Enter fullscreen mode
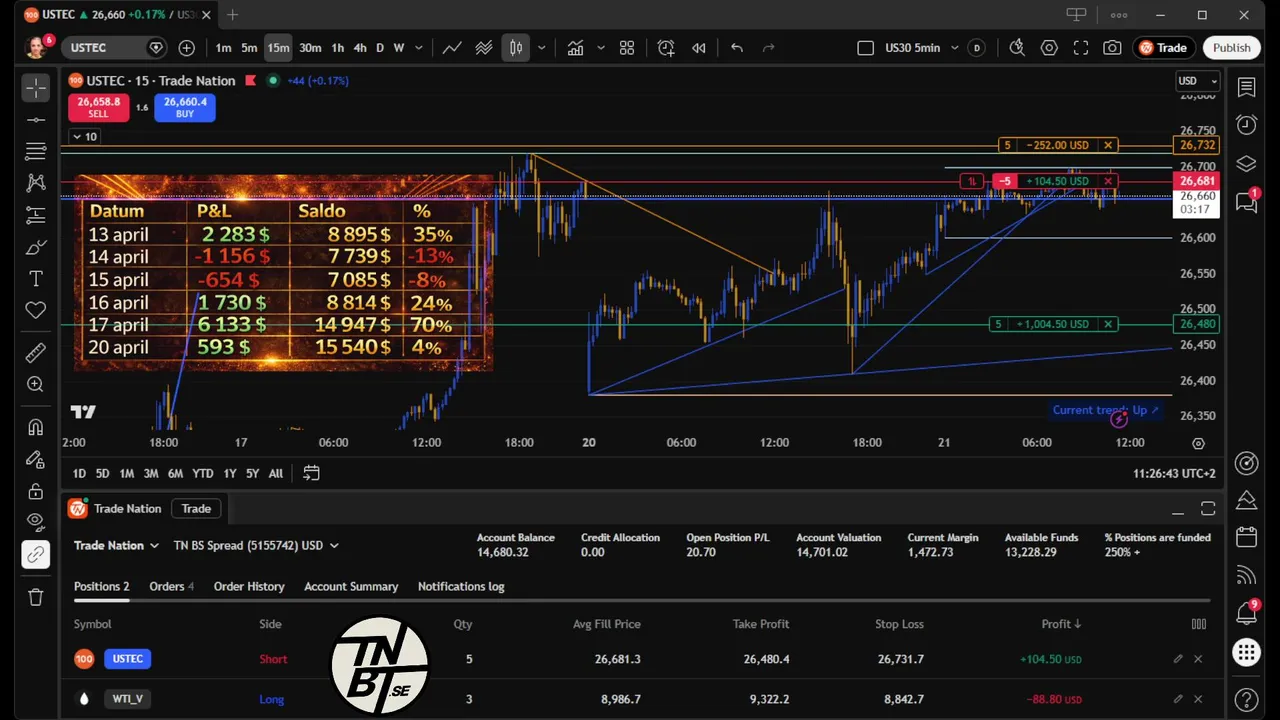The width and height of the screenshot is (1280, 720). 1081,48
